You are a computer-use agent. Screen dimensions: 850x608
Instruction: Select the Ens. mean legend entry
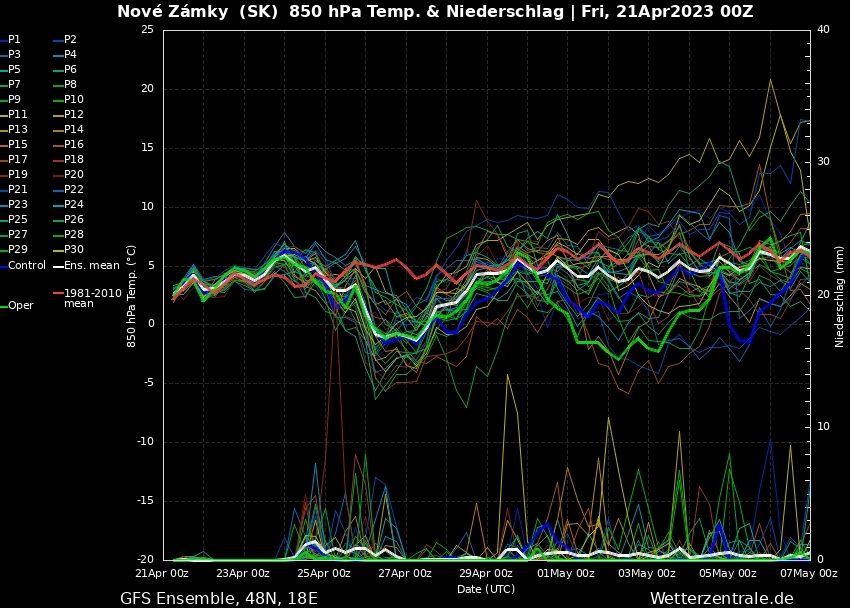pyautogui.click(x=91, y=265)
